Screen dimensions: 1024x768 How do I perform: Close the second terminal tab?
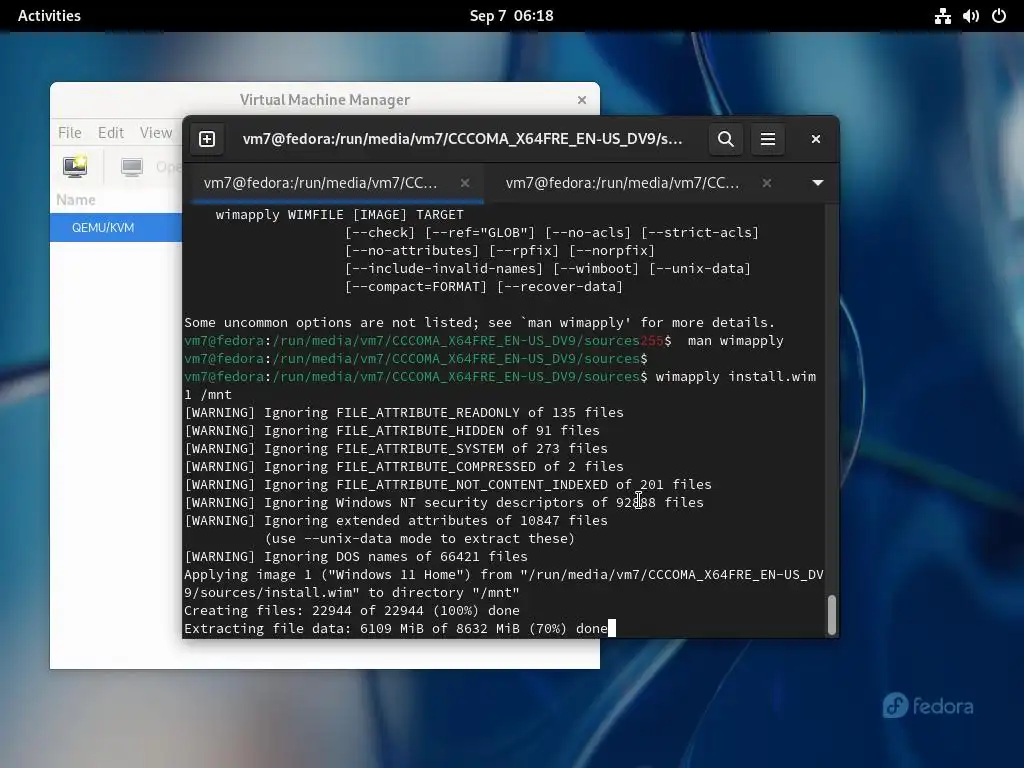pyautogui.click(x=767, y=183)
